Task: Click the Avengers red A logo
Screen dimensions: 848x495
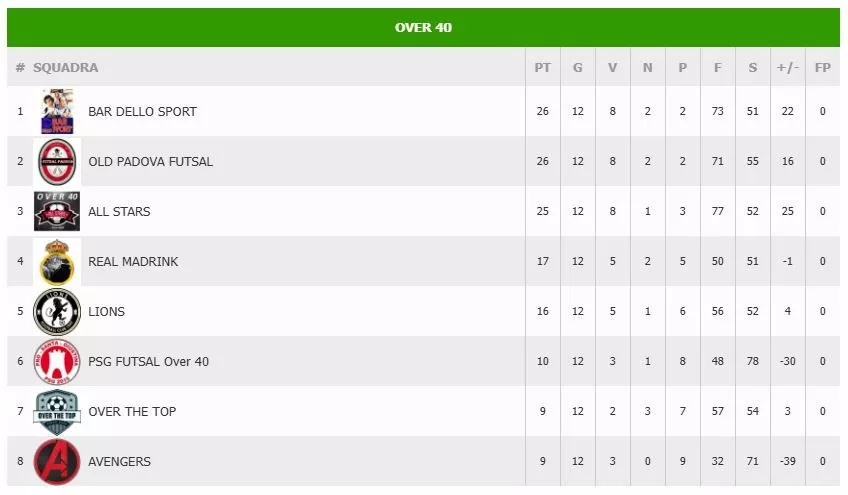Action: pyautogui.click(x=57, y=462)
